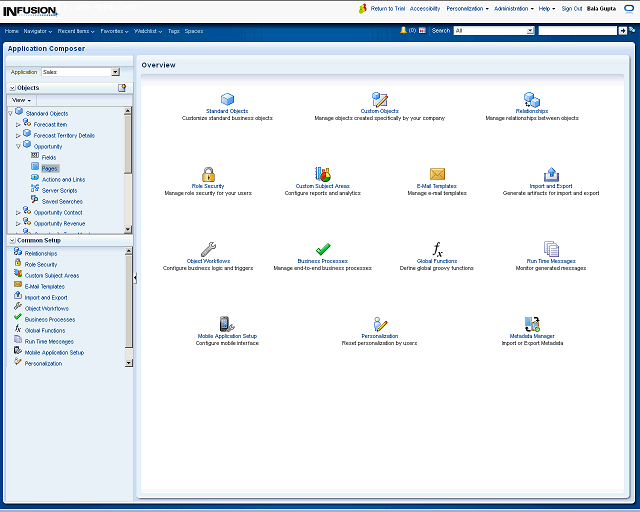The image size is (640, 512).
Task: Collapse the Objects panel section
Action: tap(12, 88)
